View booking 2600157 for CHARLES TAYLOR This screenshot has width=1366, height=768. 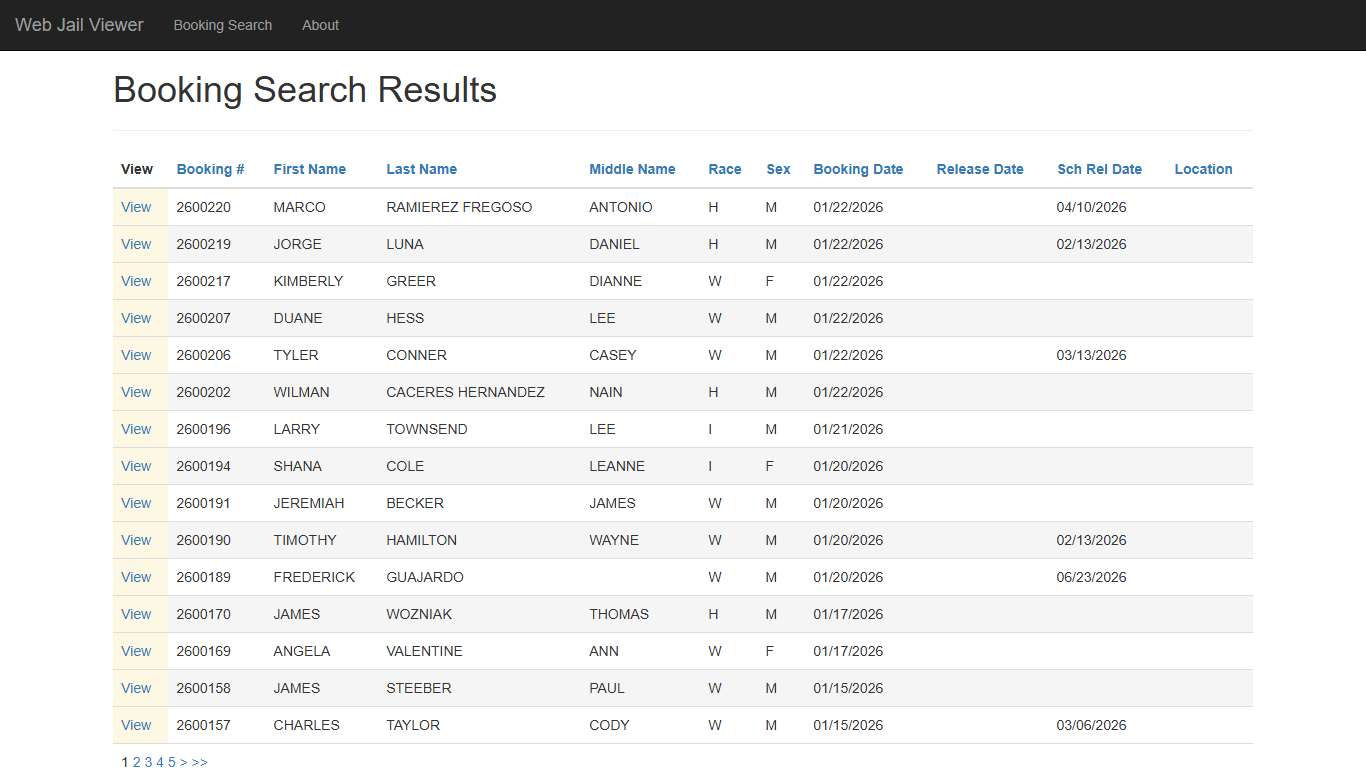(136, 725)
